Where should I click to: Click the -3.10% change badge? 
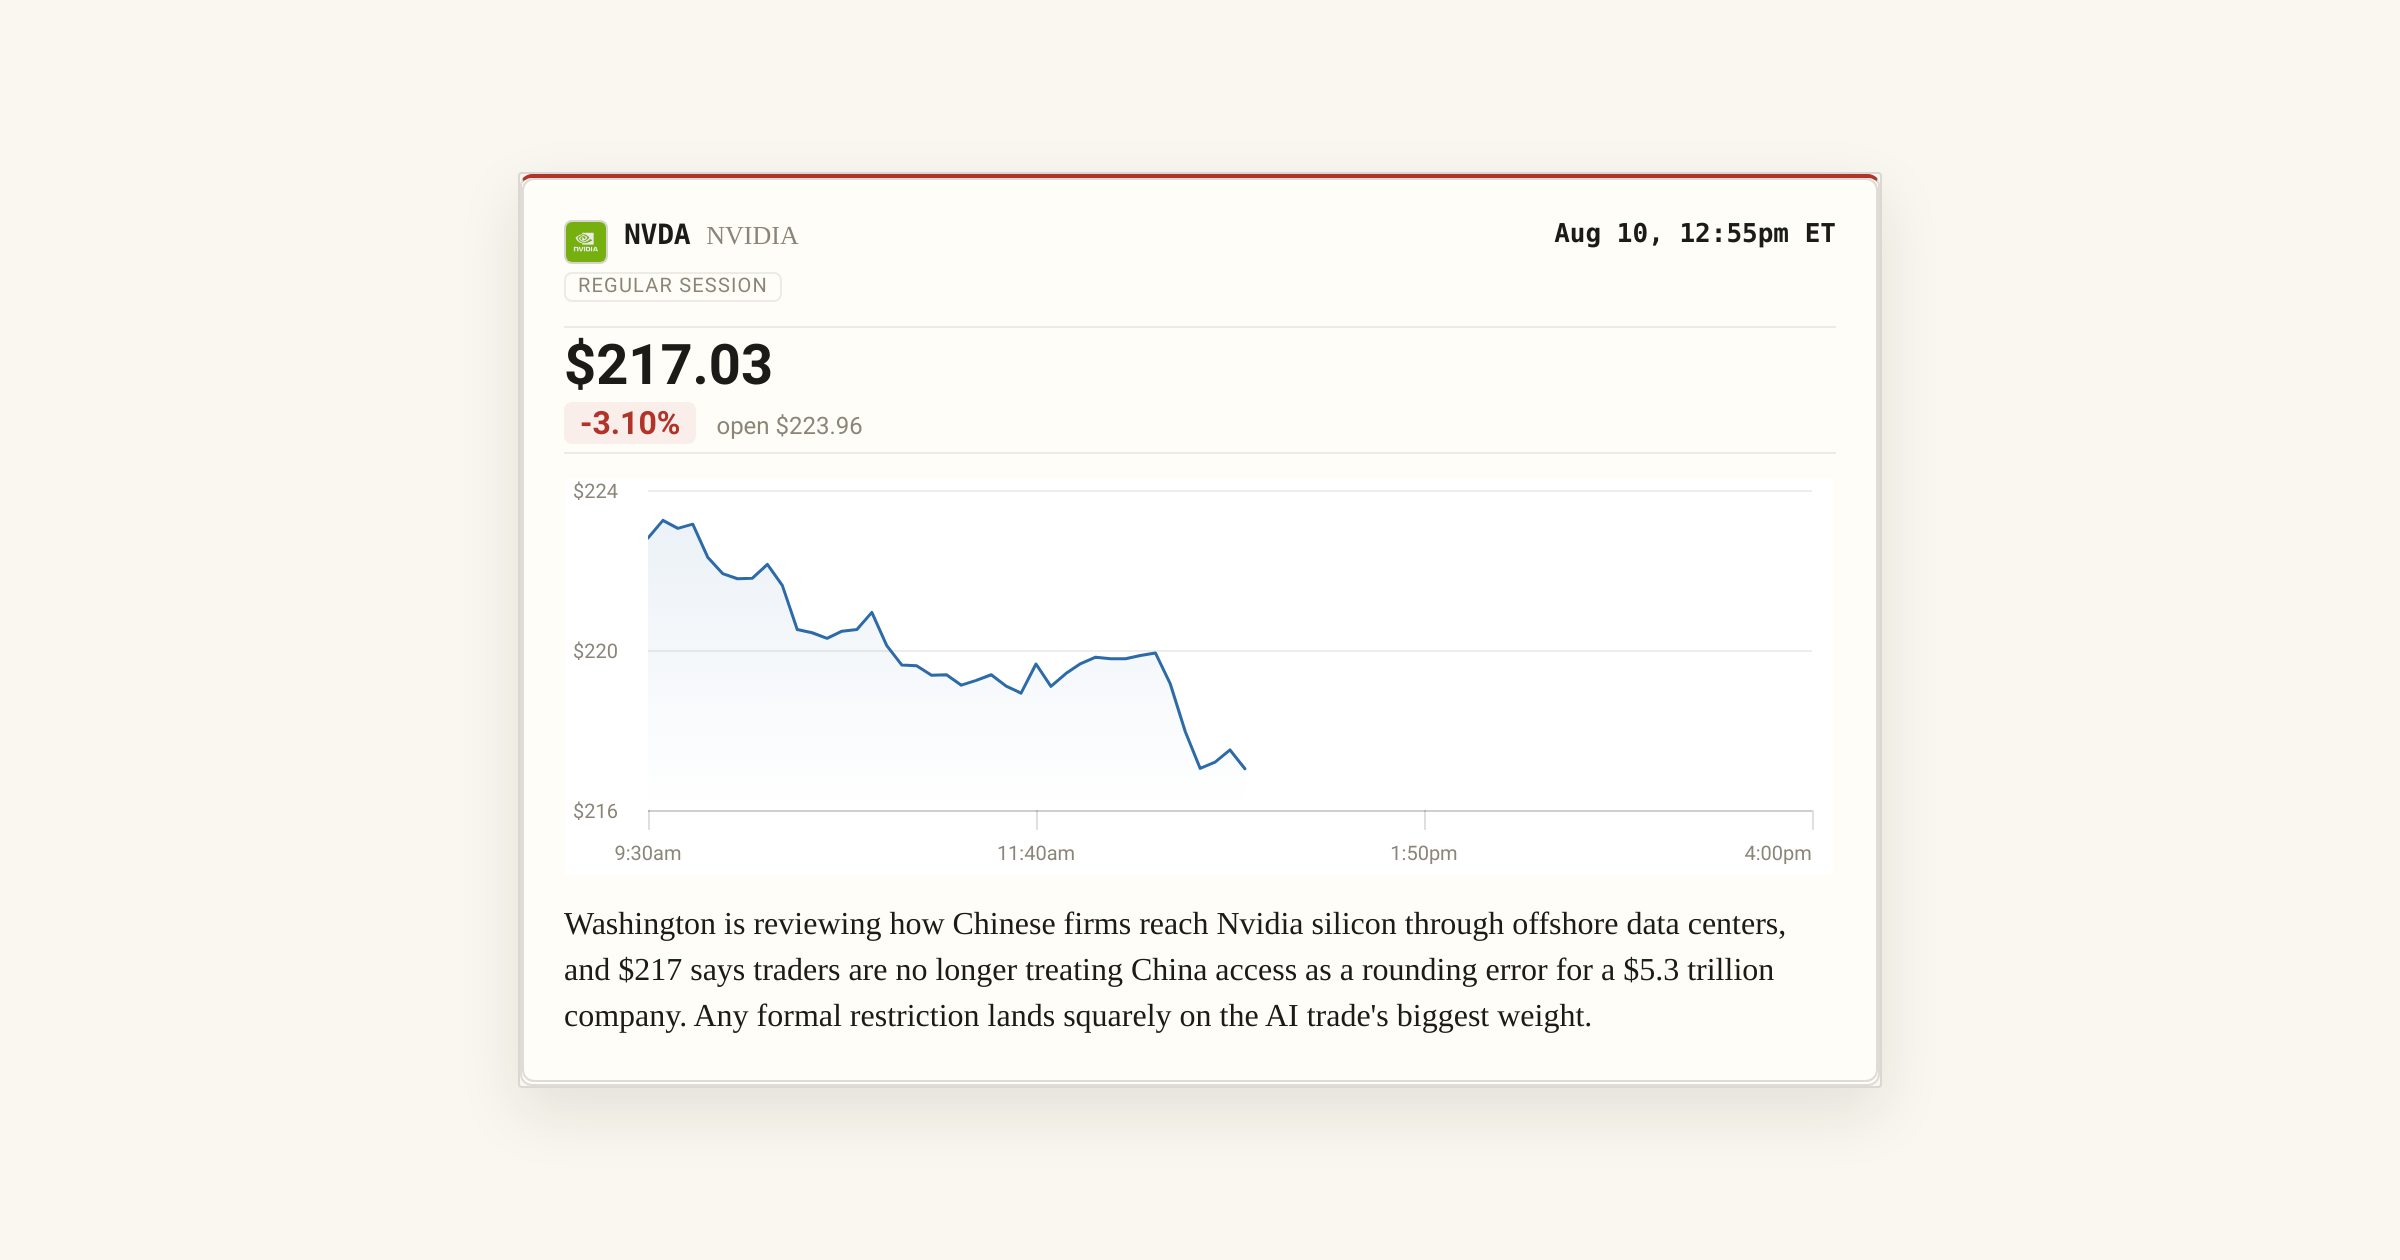point(630,423)
